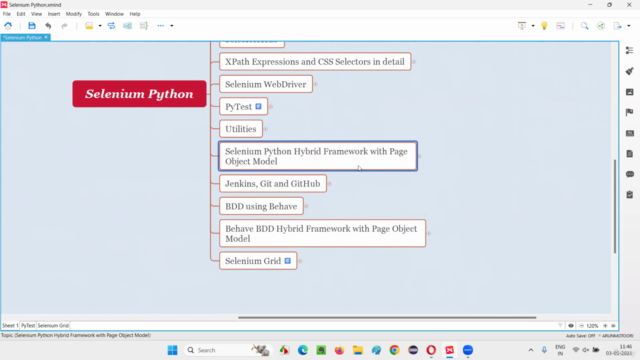Select Behave BDD Hybrid Framework topic
This screenshot has height=360, width=640.
(322, 233)
